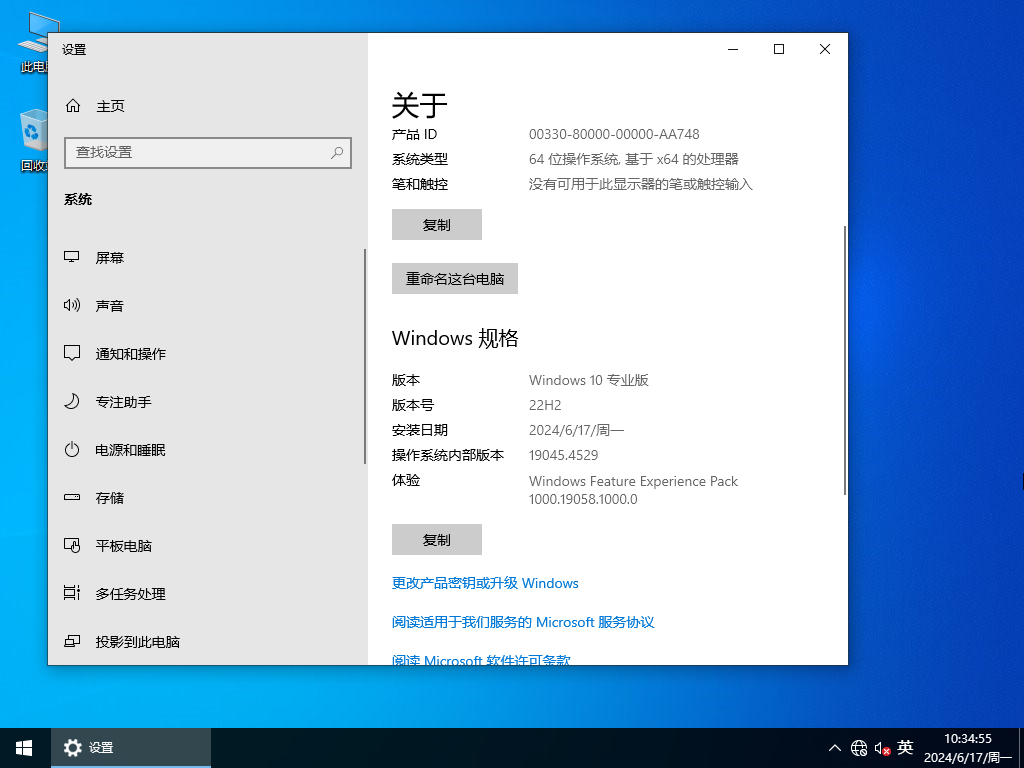The height and width of the screenshot is (768, 1024).
Task: Click the 重命名这台电脑 button
Action: pyautogui.click(x=455, y=278)
